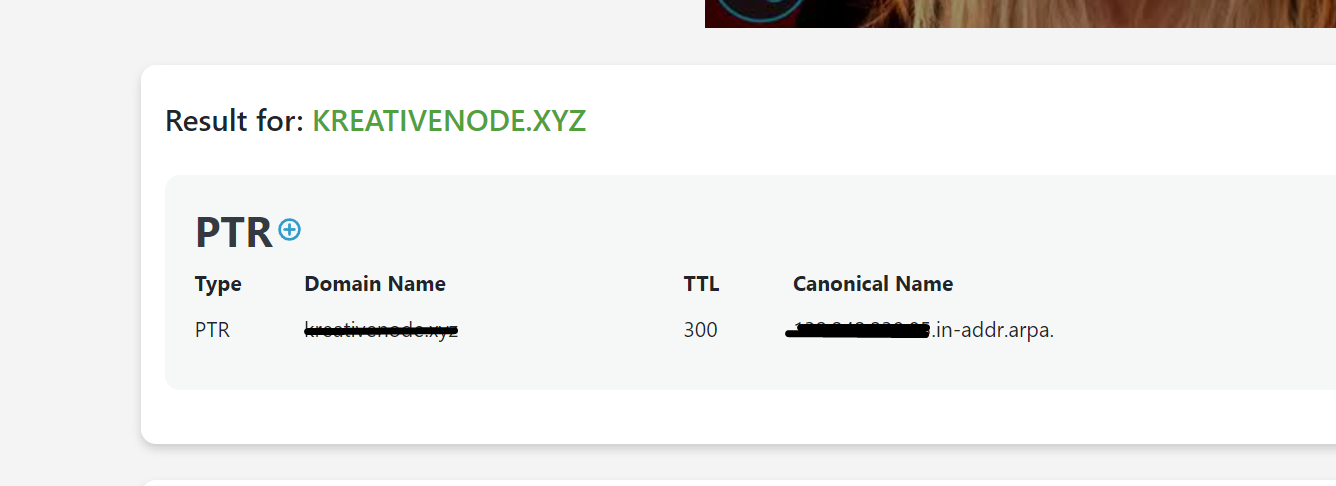Click the teal circular icon on the photo

click(762, 8)
